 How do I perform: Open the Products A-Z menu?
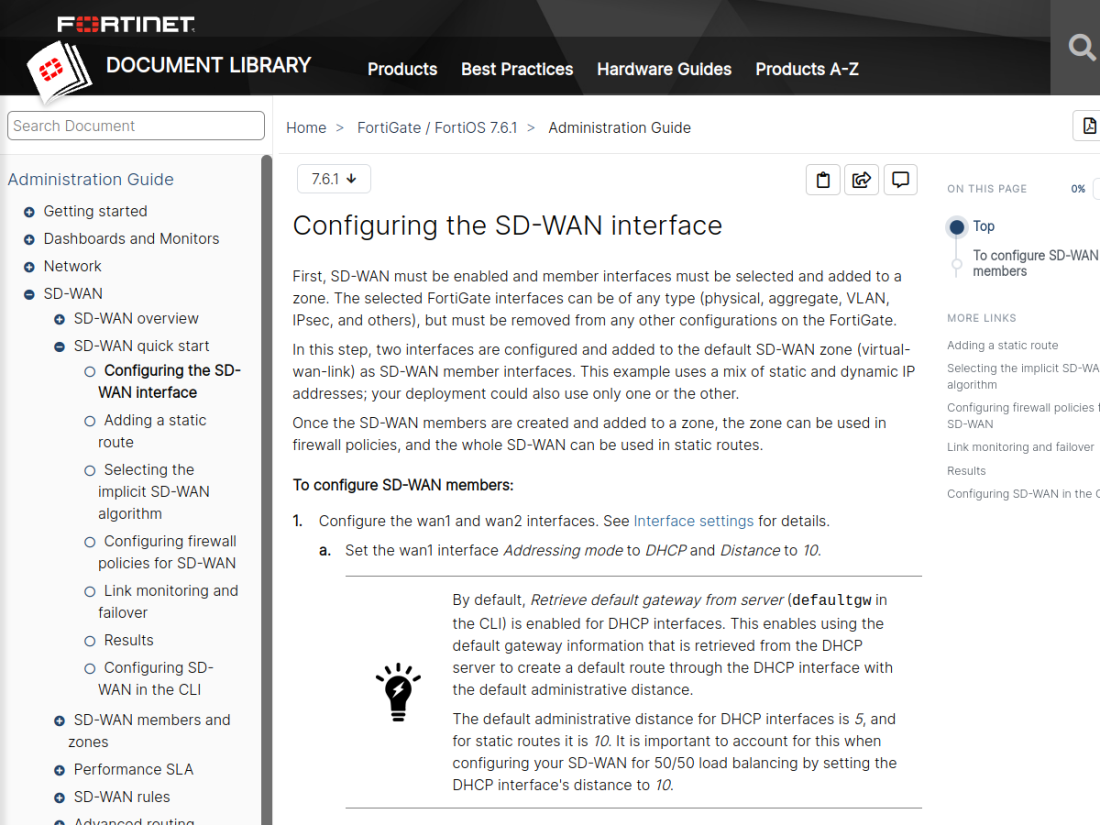(807, 69)
